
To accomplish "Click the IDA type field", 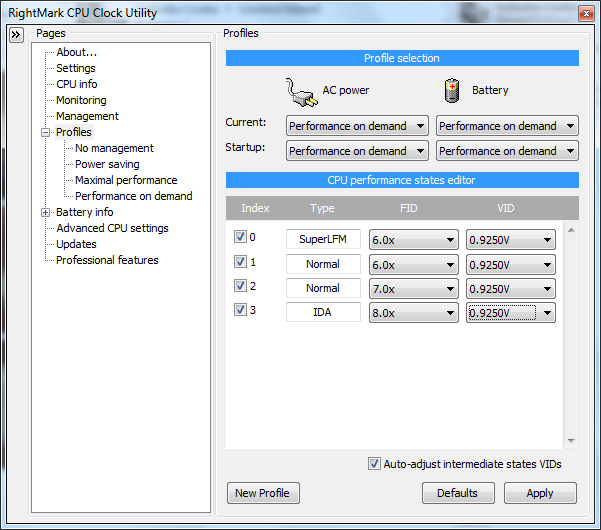I will click(323, 312).
